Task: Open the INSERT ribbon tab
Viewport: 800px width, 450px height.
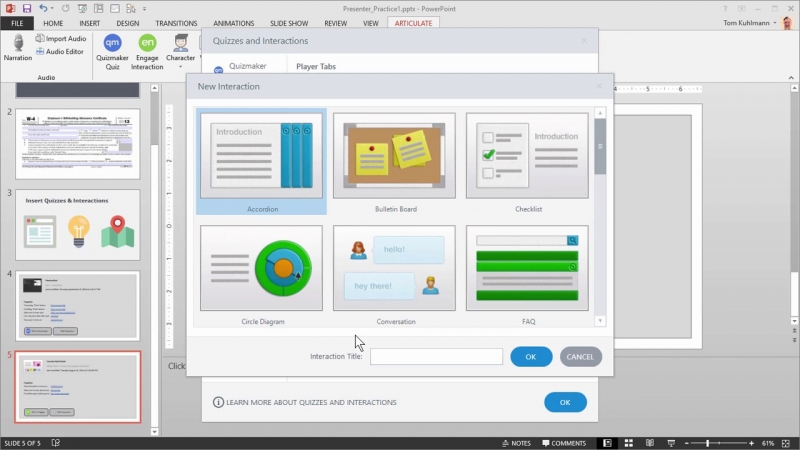Action: coord(89,23)
